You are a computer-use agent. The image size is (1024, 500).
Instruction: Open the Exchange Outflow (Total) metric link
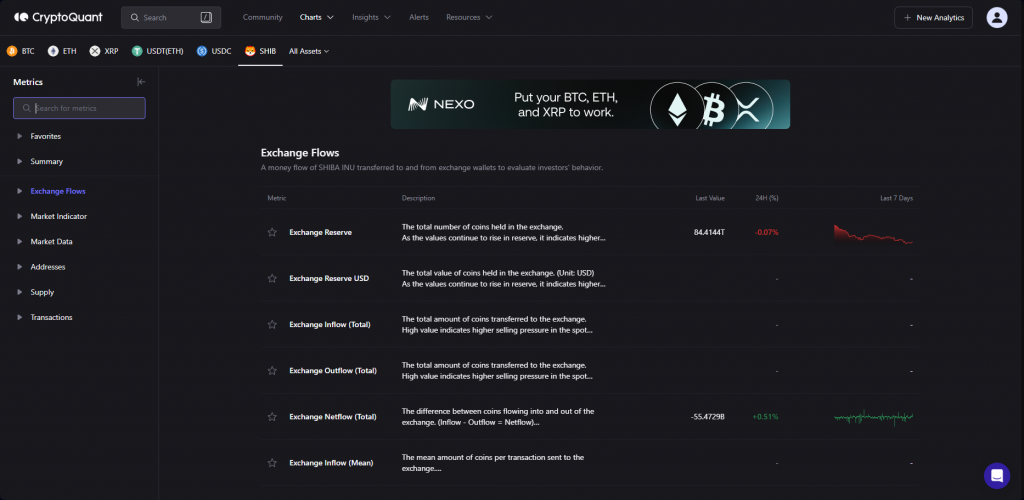[332, 370]
